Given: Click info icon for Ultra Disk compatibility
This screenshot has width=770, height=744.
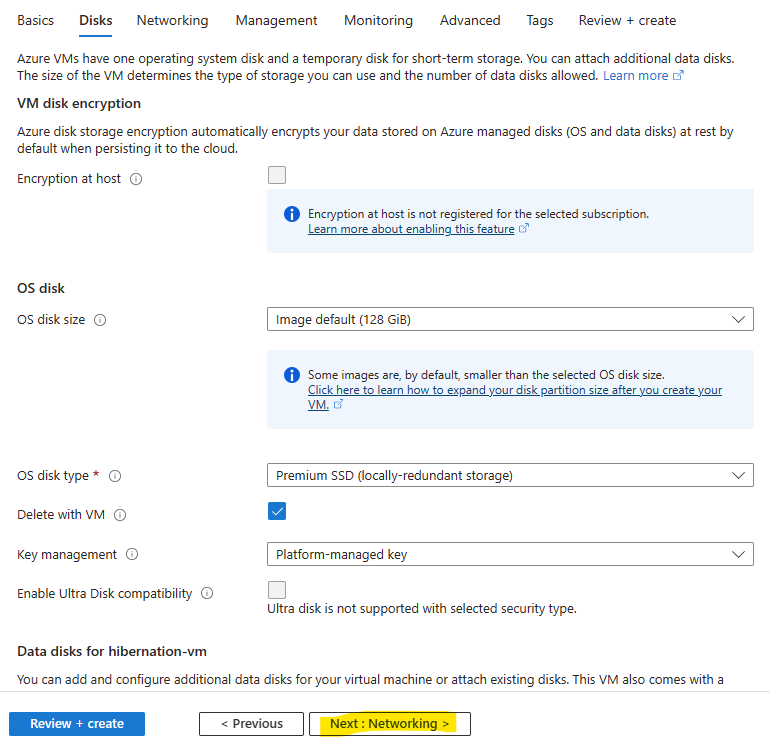Looking at the screenshot, I should 207,593.
